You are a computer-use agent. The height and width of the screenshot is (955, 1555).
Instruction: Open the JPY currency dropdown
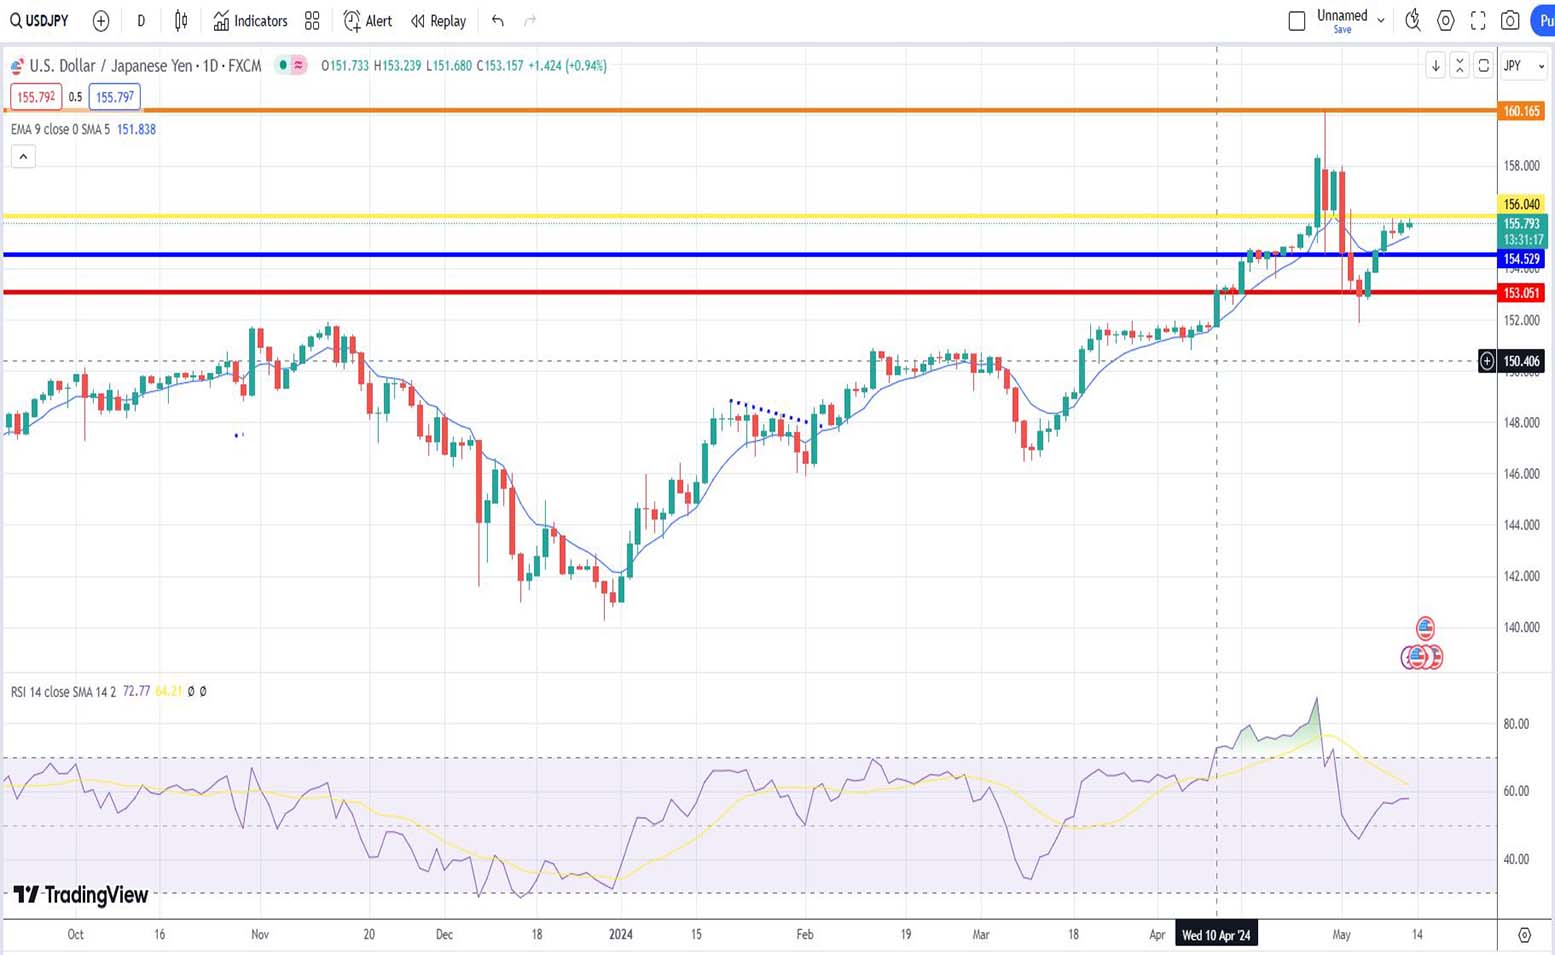pos(1523,66)
